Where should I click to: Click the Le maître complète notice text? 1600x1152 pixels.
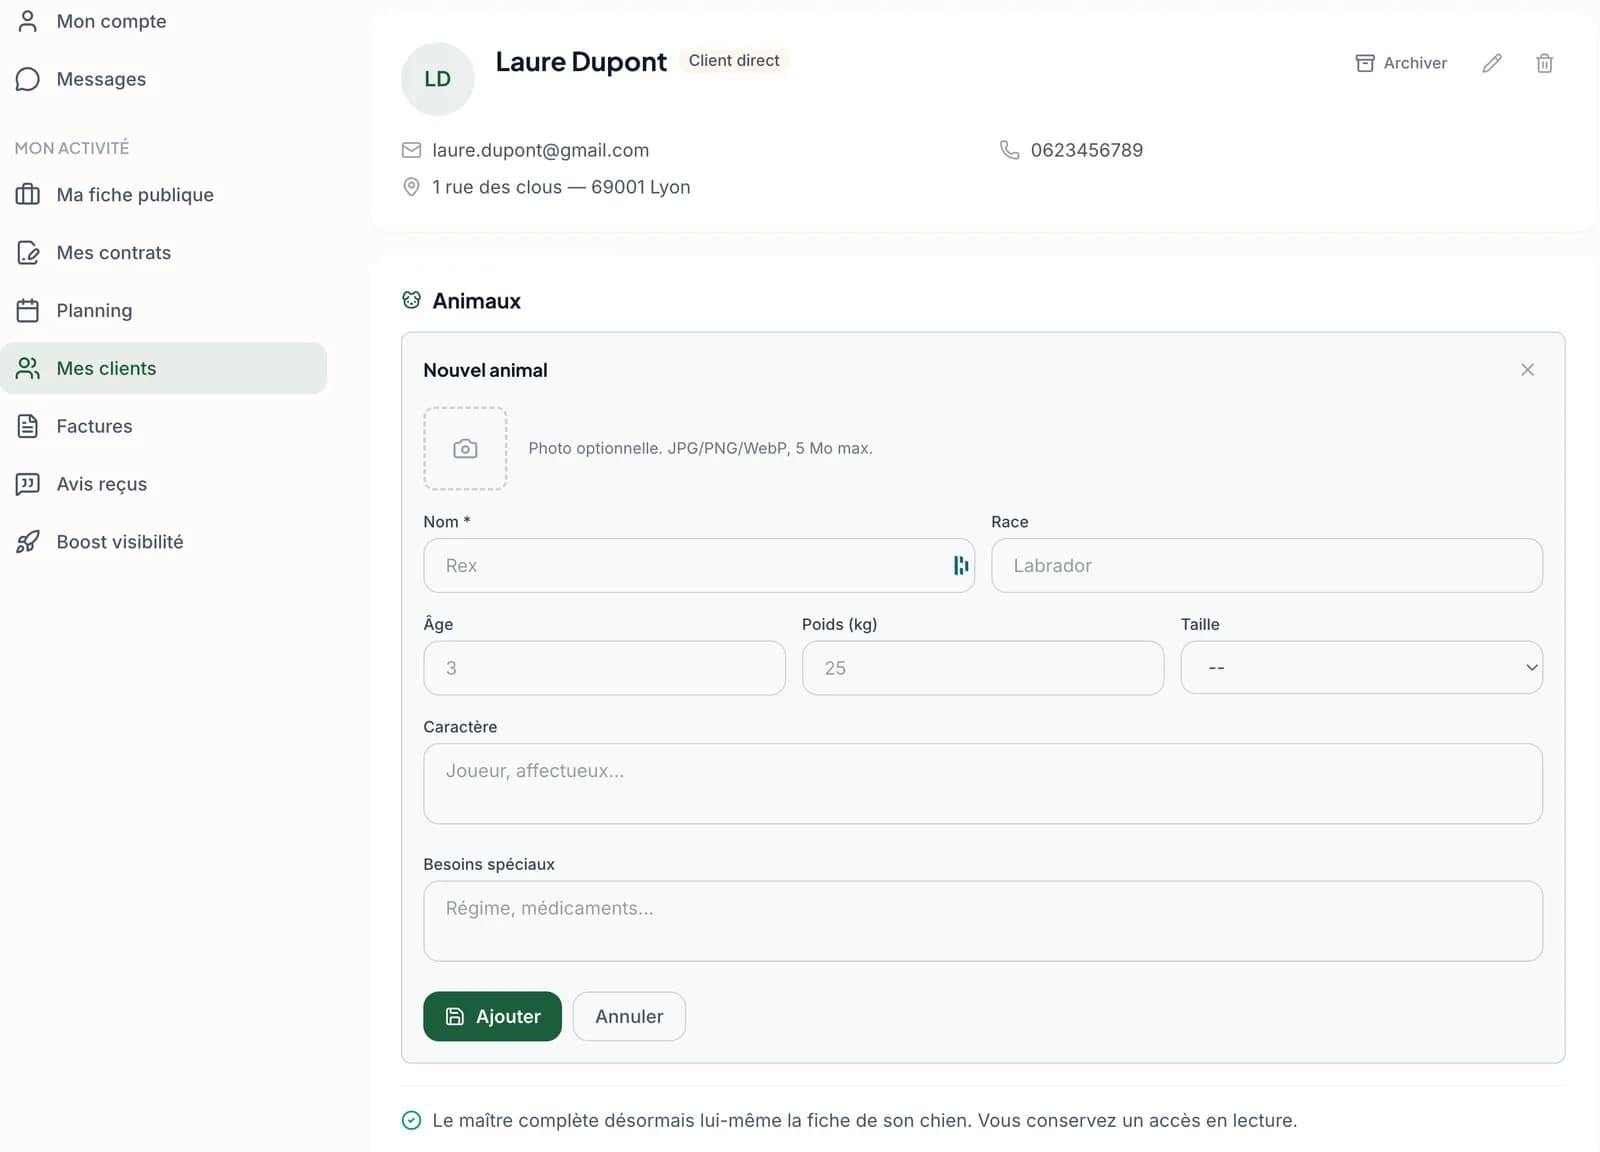coord(864,1120)
